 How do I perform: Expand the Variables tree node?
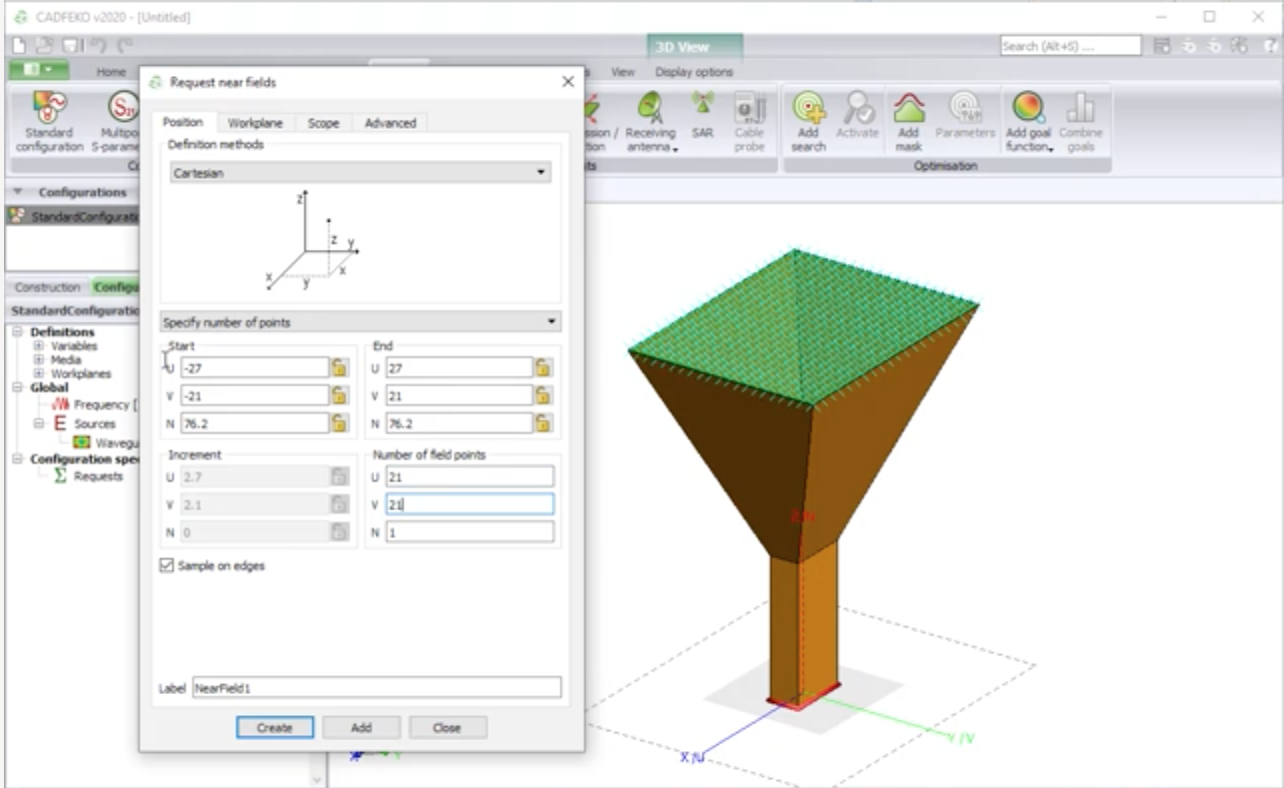click(39, 346)
